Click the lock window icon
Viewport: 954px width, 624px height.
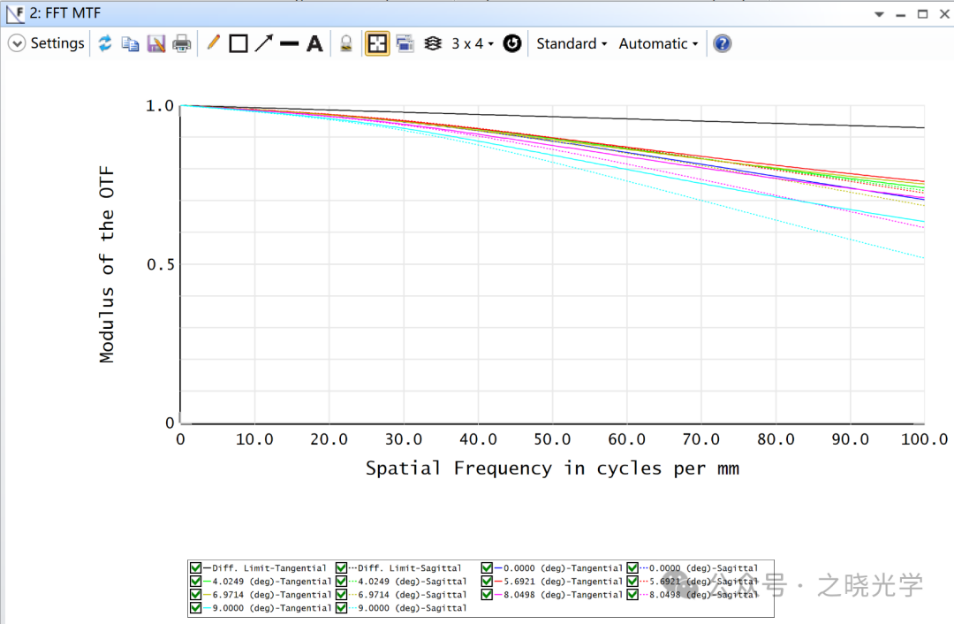point(346,44)
